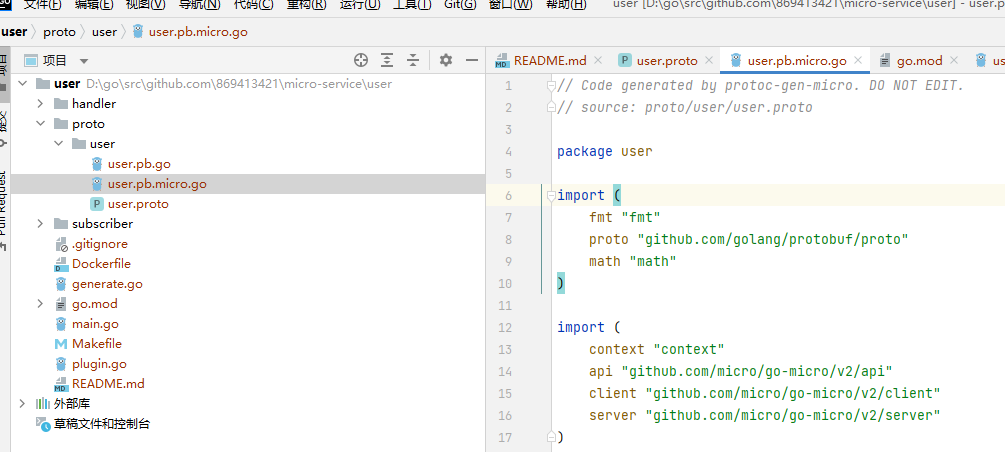Select Makefile in project tree
Screen dimensions: 1005x452
[x=97, y=344]
